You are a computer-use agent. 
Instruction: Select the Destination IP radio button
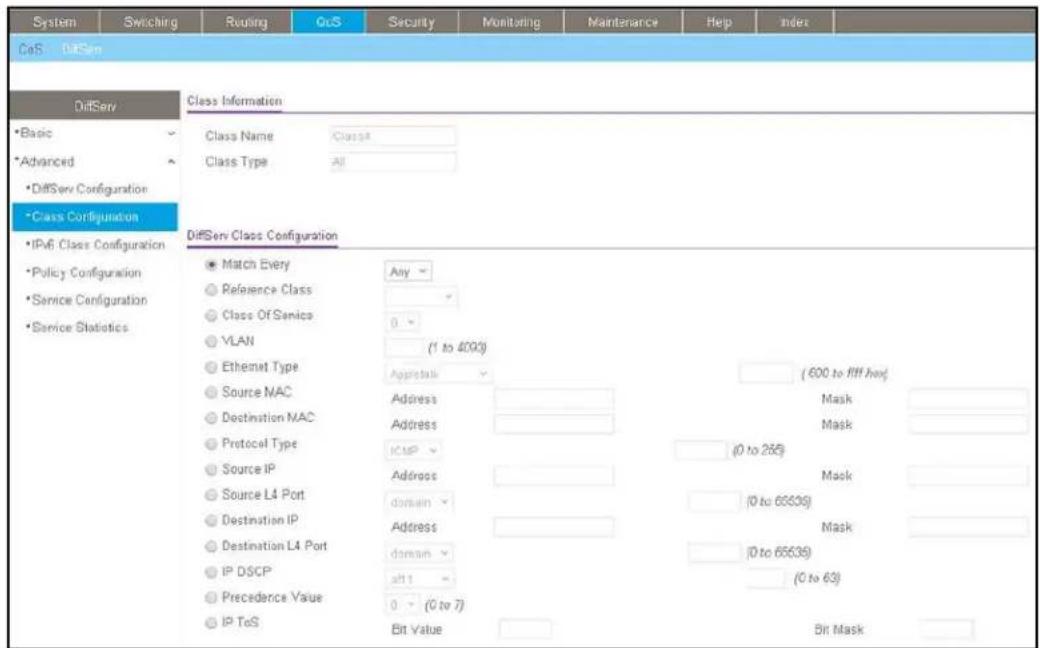point(211,521)
